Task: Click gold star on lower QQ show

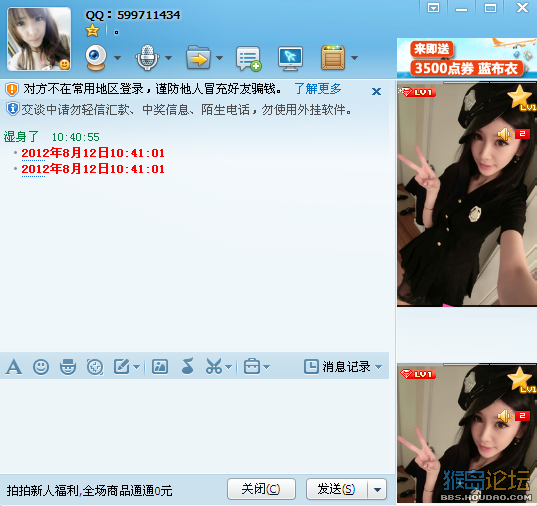Action: pyautogui.click(x=519, y=379)
